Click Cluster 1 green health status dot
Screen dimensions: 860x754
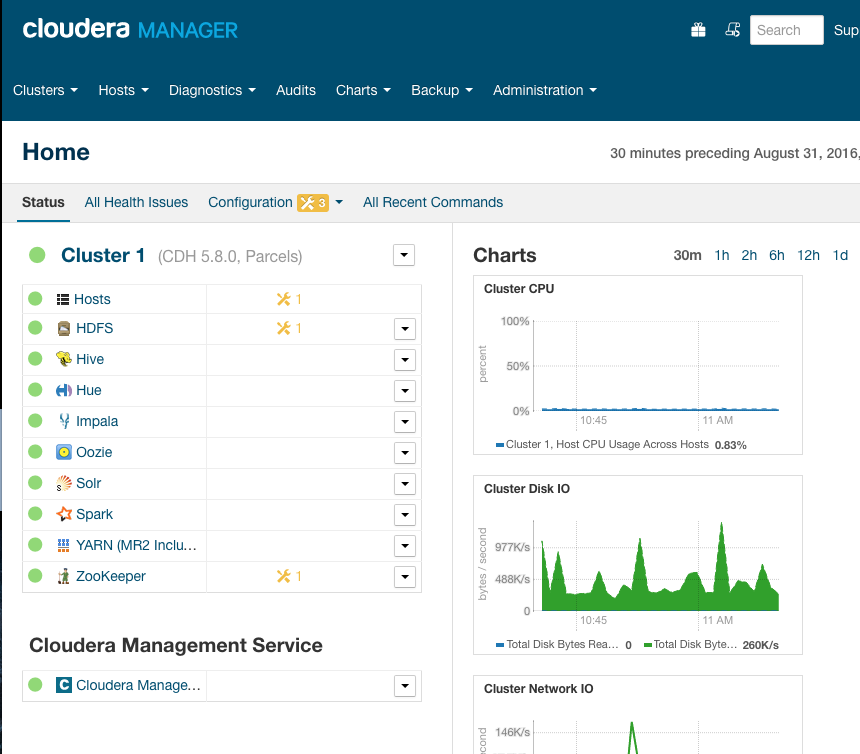tap(37, 255)
